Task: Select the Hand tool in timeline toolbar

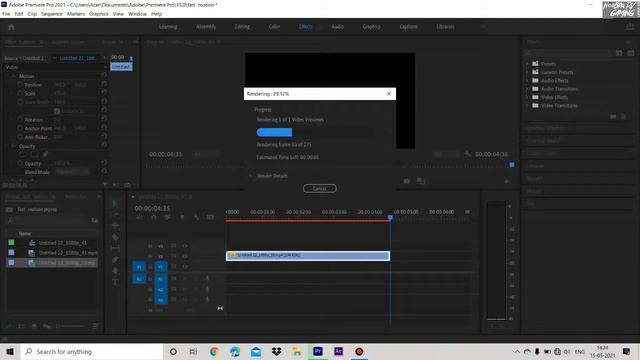Action: (x=115, y=271)
